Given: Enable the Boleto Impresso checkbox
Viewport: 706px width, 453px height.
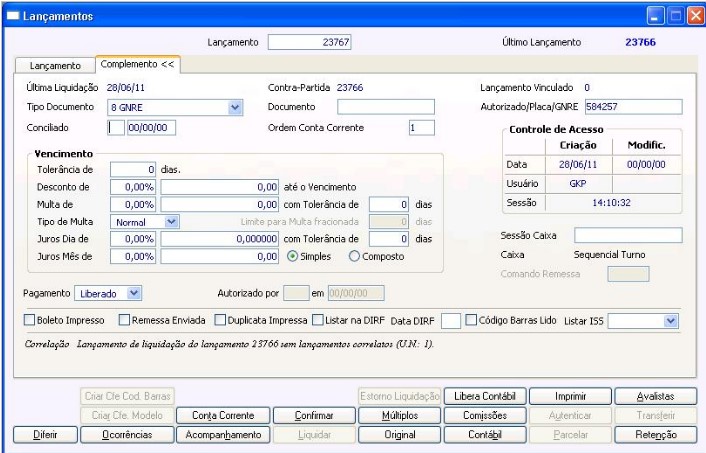Looking at the screenshot, I should tap(29, 321).
